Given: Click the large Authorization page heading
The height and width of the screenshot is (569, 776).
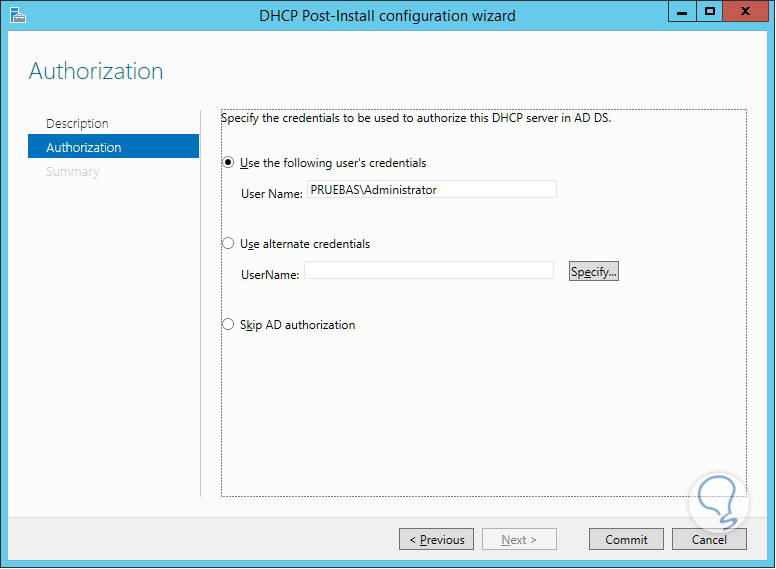Looking at the screenshot, I should click(96, 72).
